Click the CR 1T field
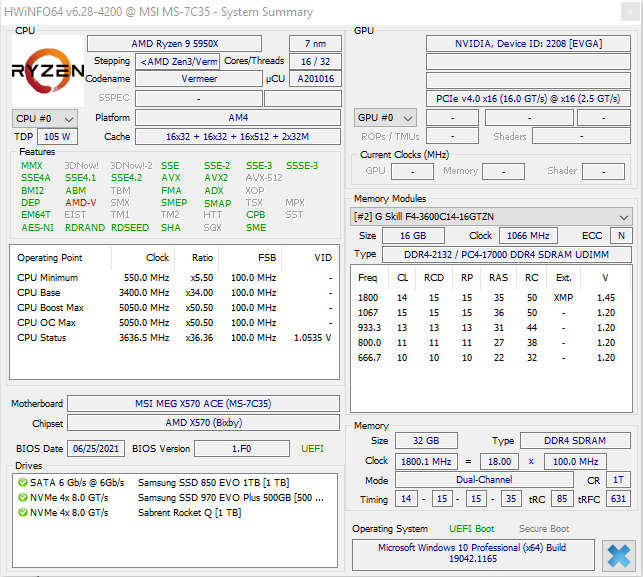This screenshot has height=577, width=643. pyautogui.click(x=618, y=480)
